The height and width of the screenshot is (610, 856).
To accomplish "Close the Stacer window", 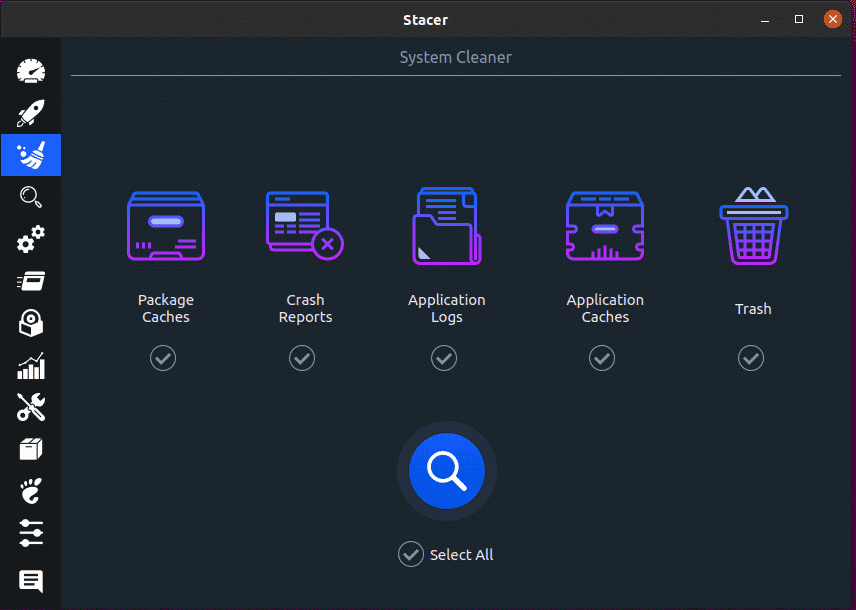I will (833, 20).
